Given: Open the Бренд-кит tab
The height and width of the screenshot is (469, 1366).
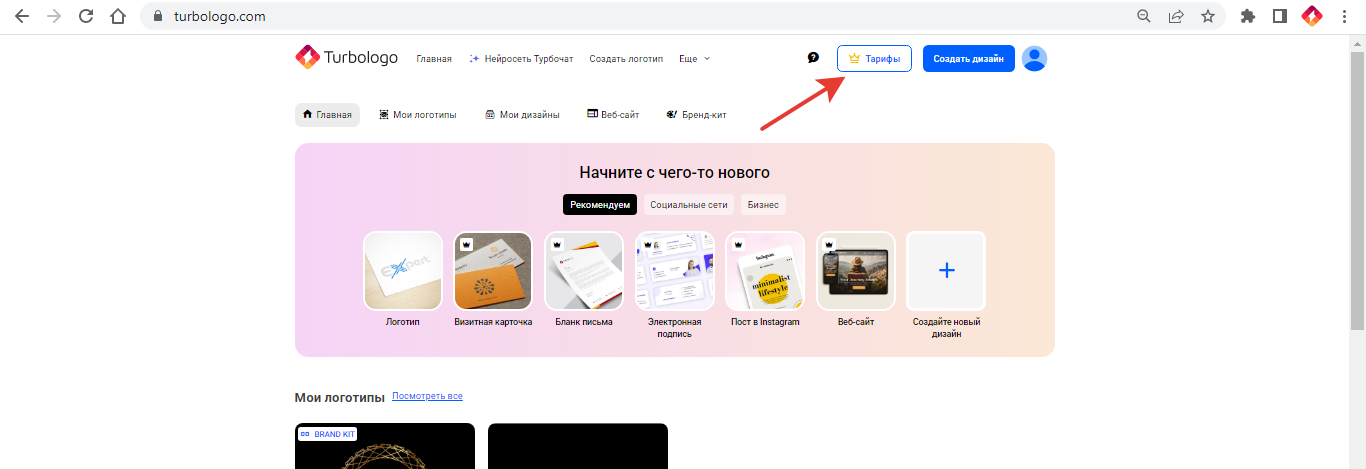Looking at the screenshot, I should coord(696,115).
